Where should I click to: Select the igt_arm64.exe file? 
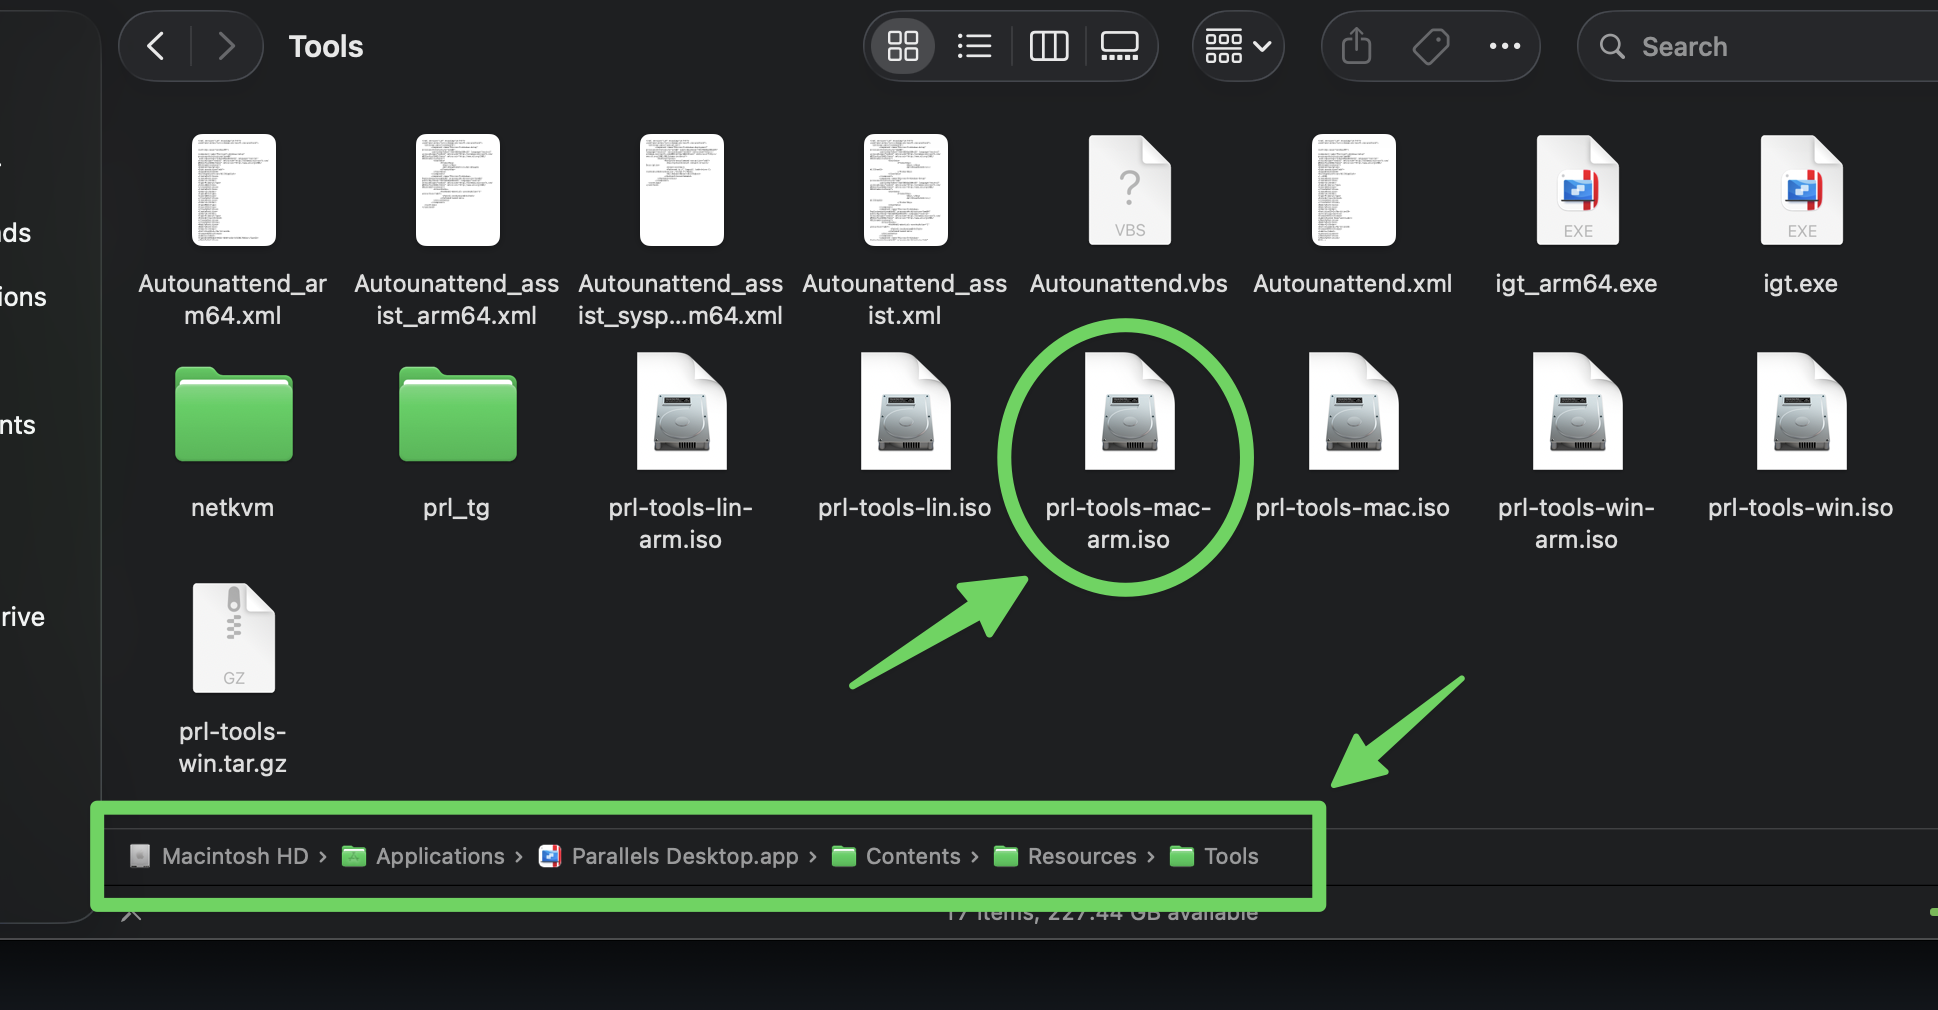point(1577,190)
